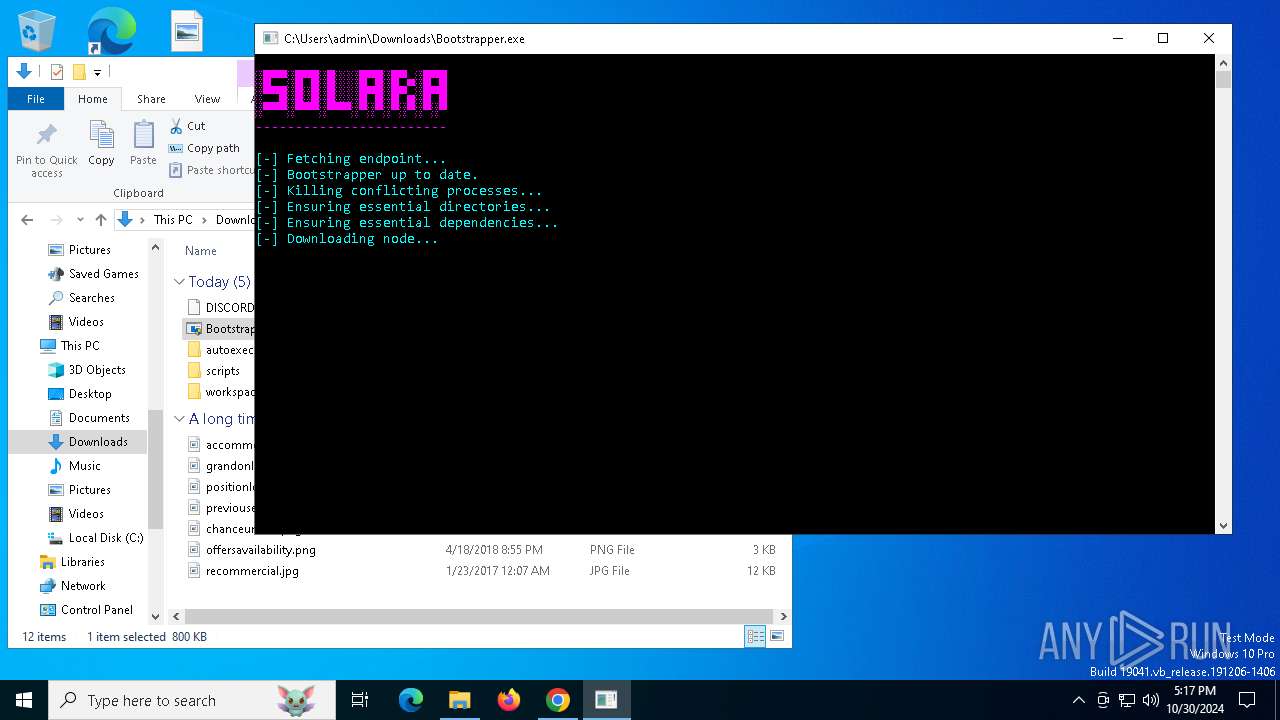This screenshot has height=720, width=1280.
Task: Click the Copy button in ribbon
Action: tap(101, 143)
